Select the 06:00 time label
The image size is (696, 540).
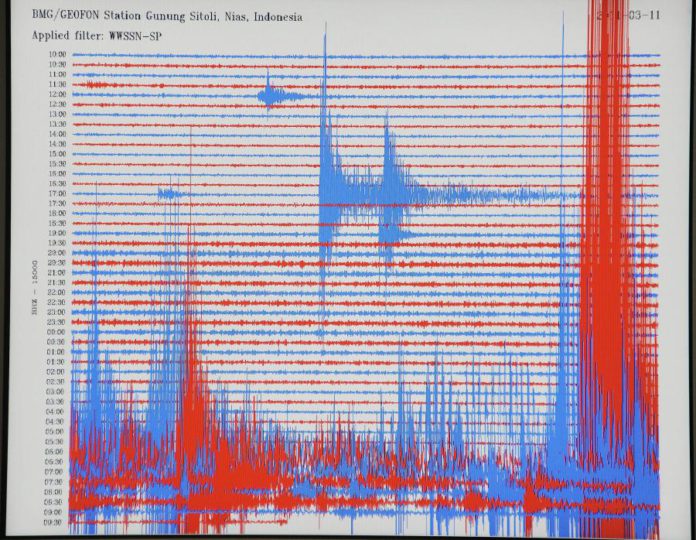tap(56, 451)
